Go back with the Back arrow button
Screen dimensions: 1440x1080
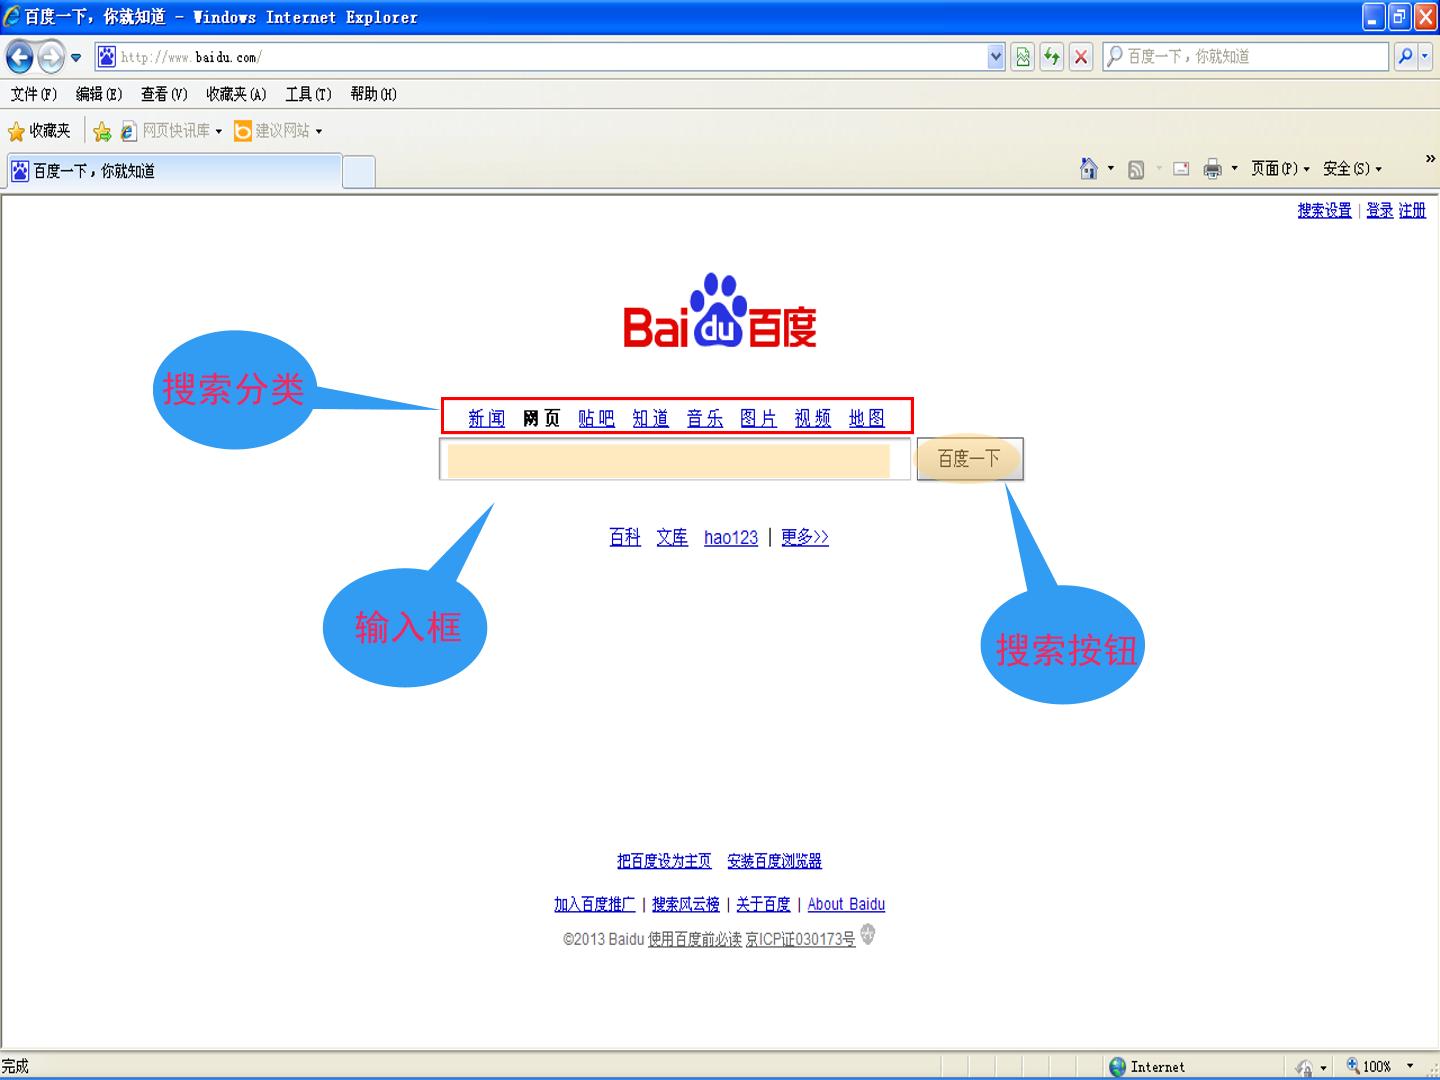point(20,57)
